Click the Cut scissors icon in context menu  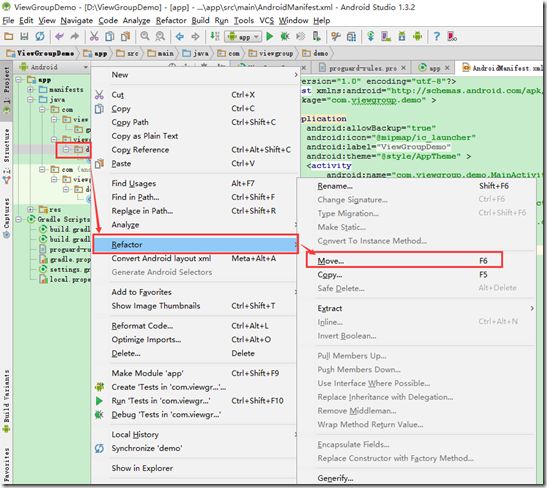click(x=99, y=95)
